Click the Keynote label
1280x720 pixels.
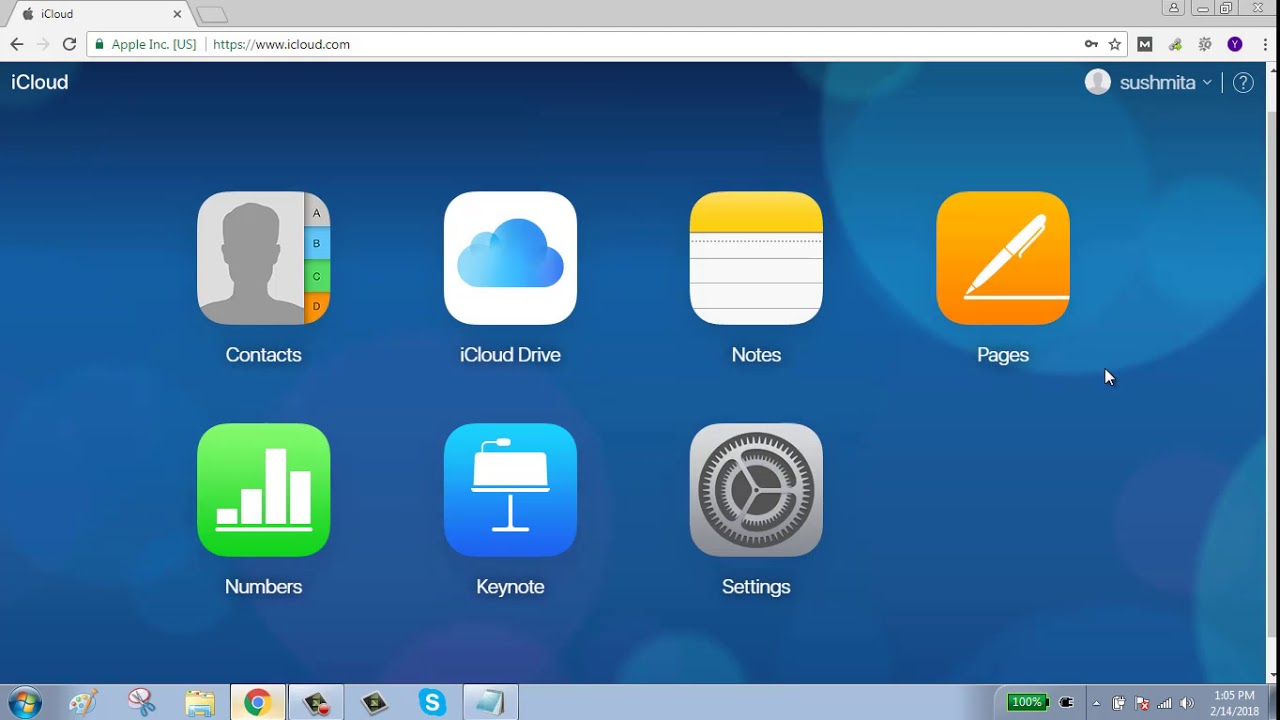coord(510,587)
